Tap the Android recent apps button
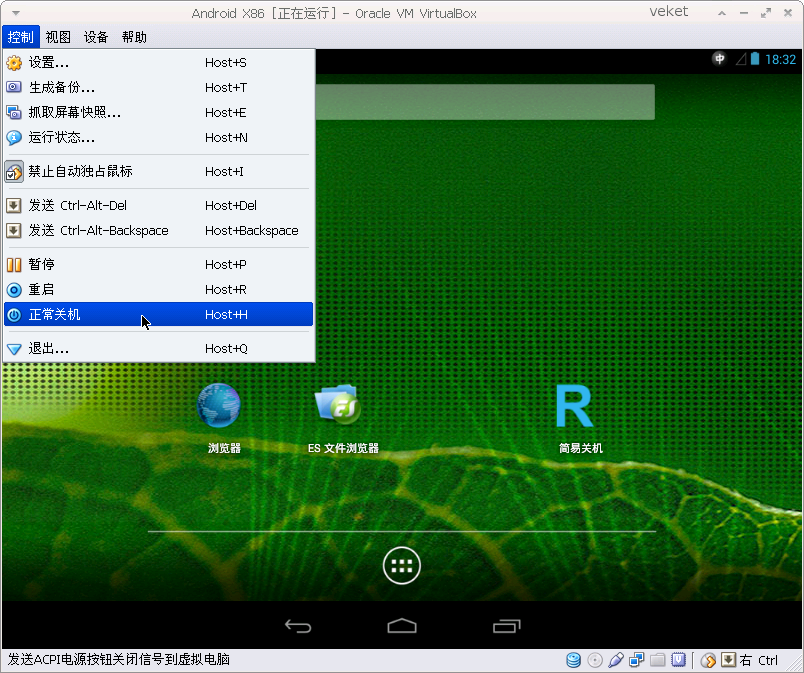804x673 pixels. coord(507,626)
